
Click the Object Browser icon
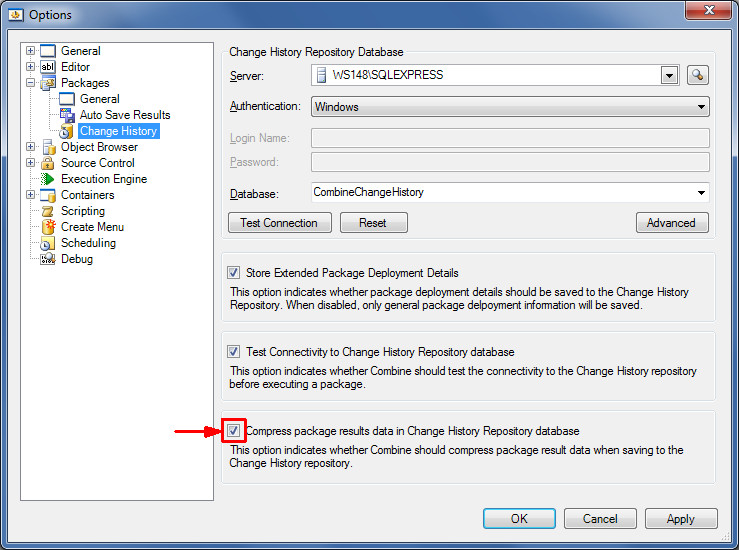[48, 147]
